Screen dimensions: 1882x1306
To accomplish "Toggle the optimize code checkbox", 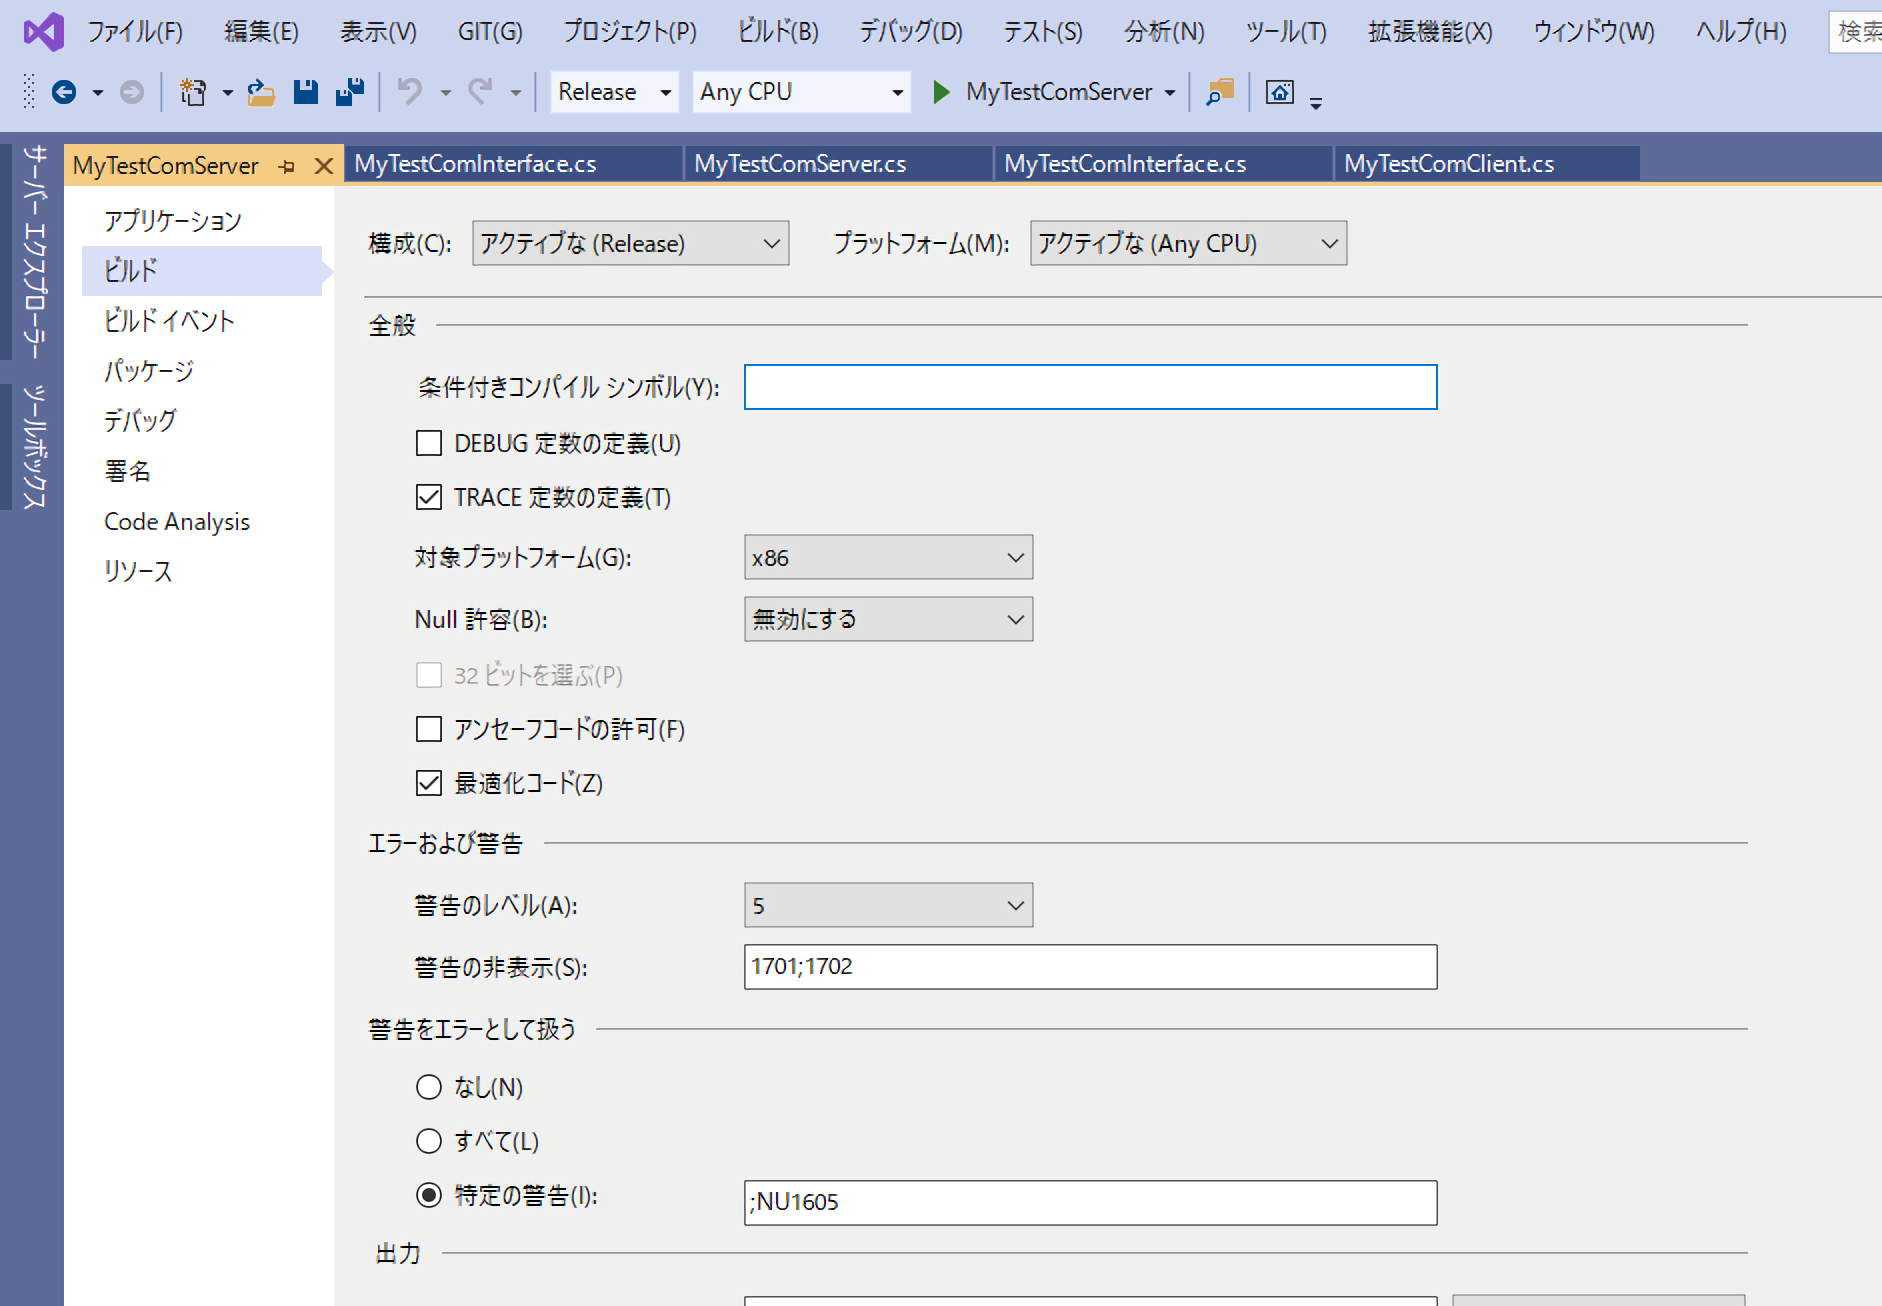I will tap(429, 783).
